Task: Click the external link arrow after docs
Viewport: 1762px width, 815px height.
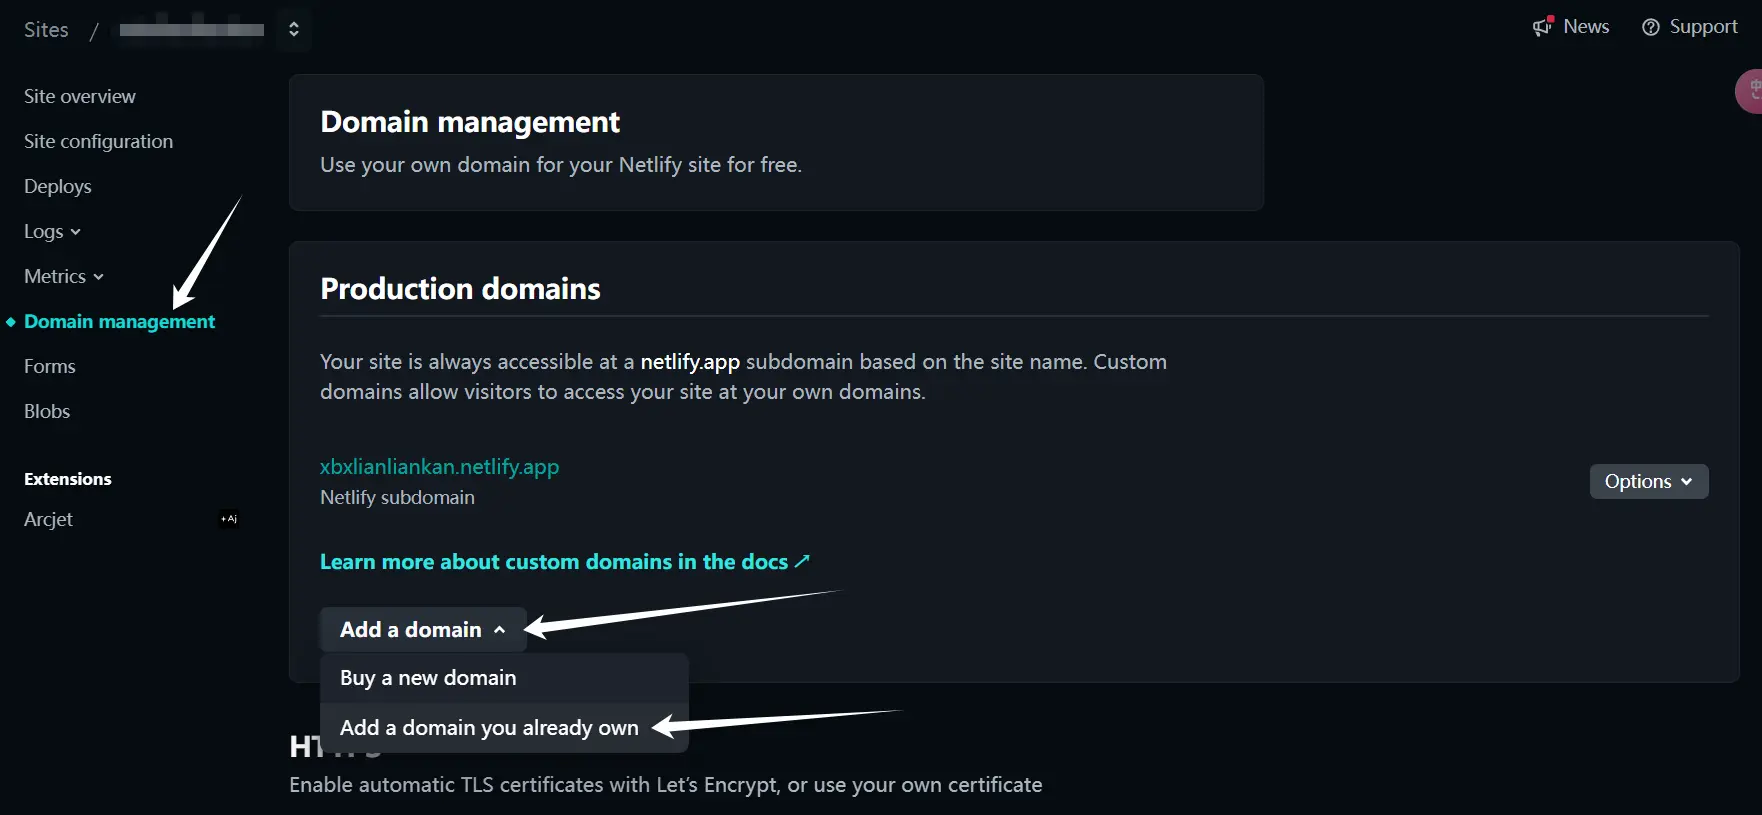Action: click(802, 561)
